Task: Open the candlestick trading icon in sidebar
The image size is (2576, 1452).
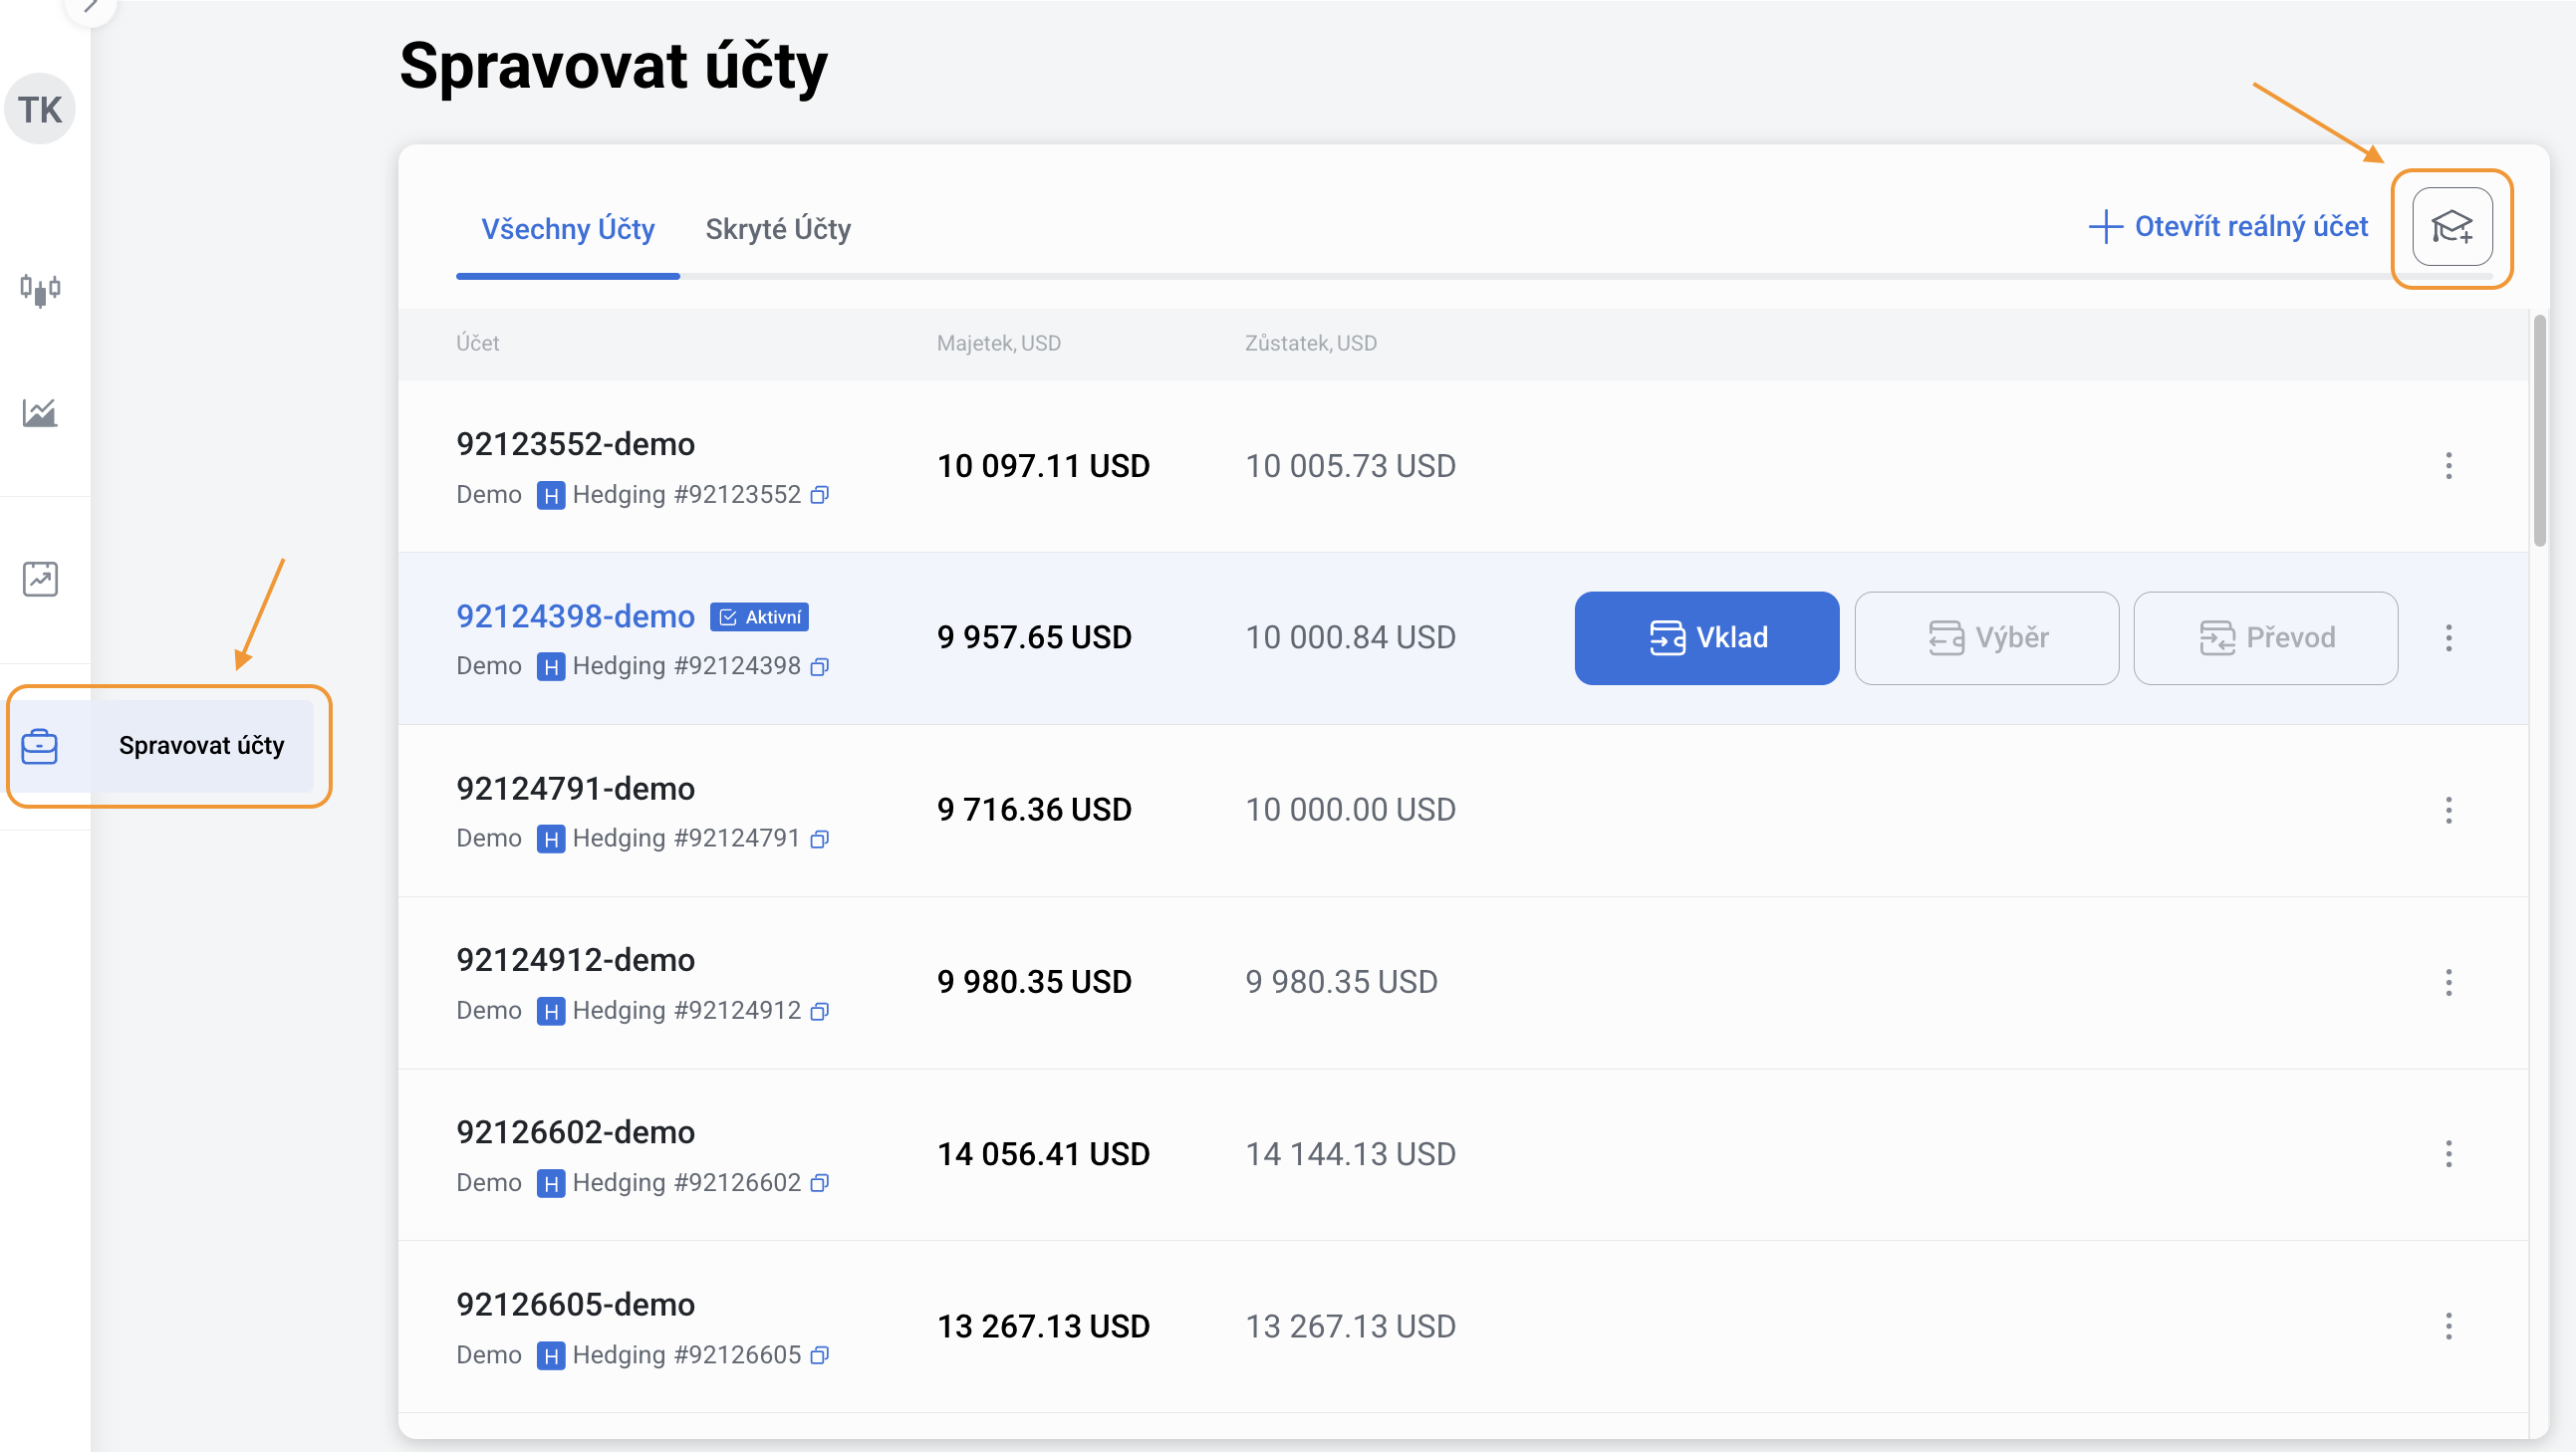Action: coord(40,290)
